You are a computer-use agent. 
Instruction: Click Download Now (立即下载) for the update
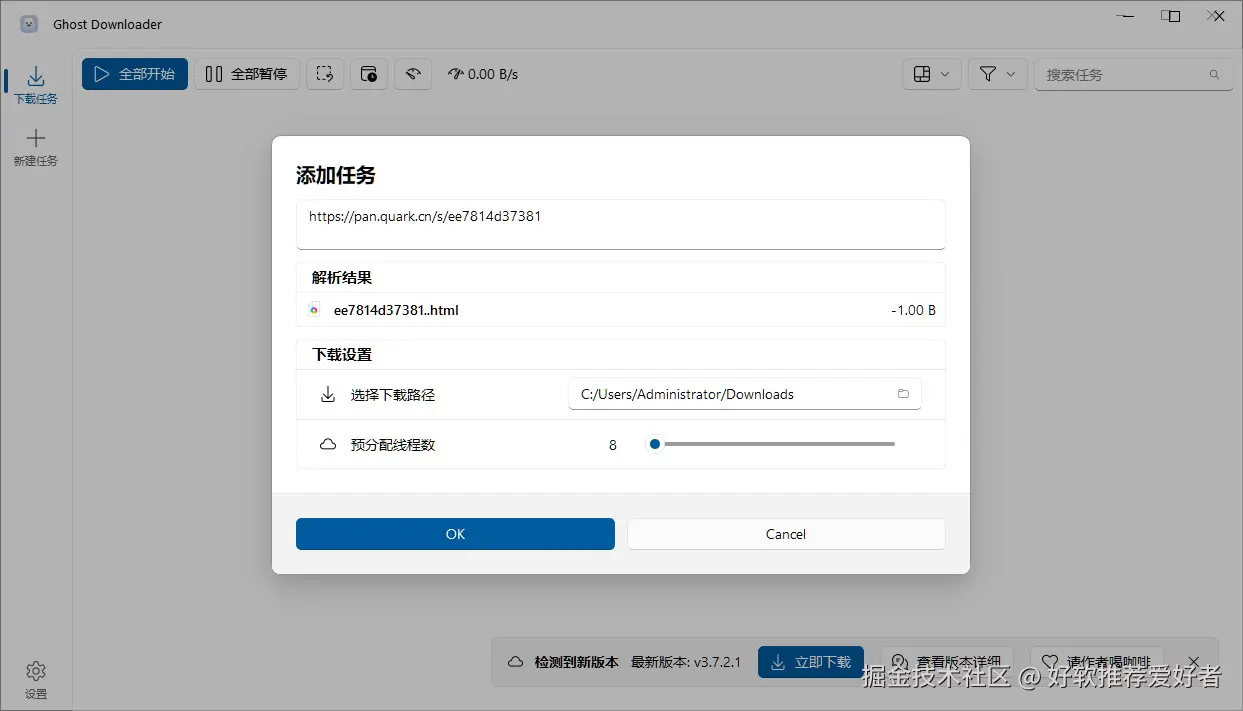[x=811, y=662]
